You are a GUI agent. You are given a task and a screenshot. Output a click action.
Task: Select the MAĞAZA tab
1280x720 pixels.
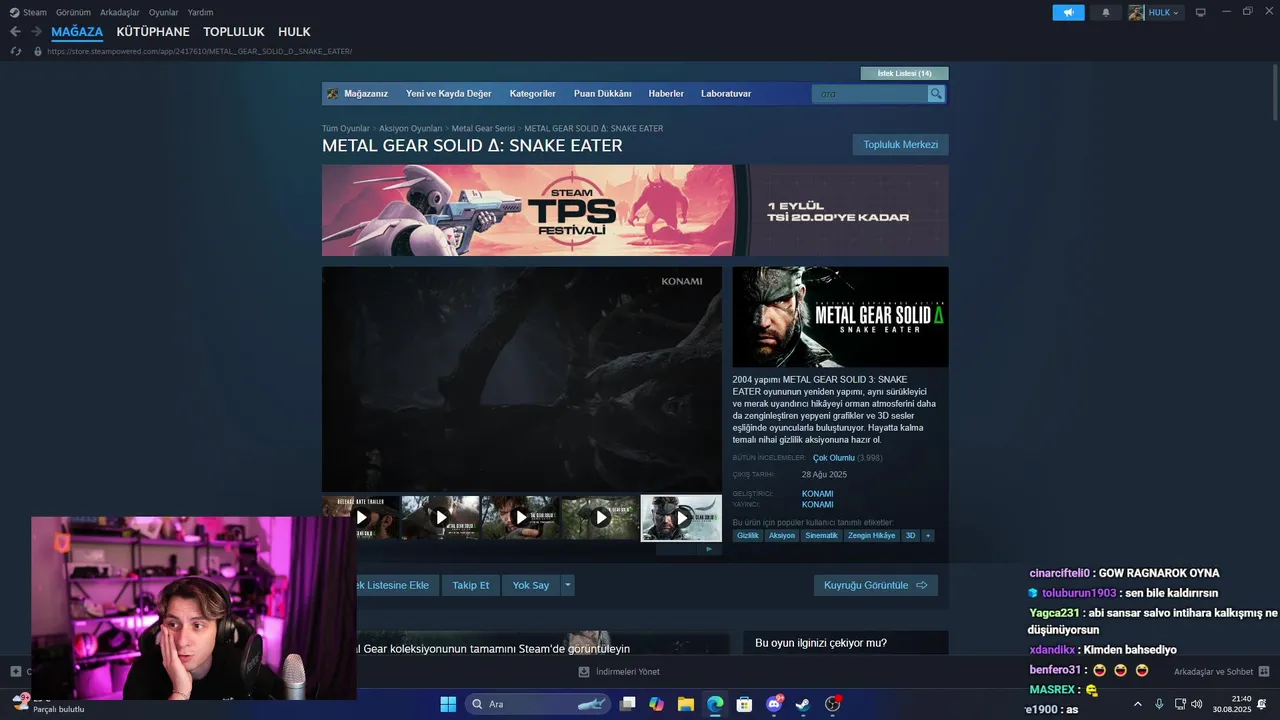point(77,32)
